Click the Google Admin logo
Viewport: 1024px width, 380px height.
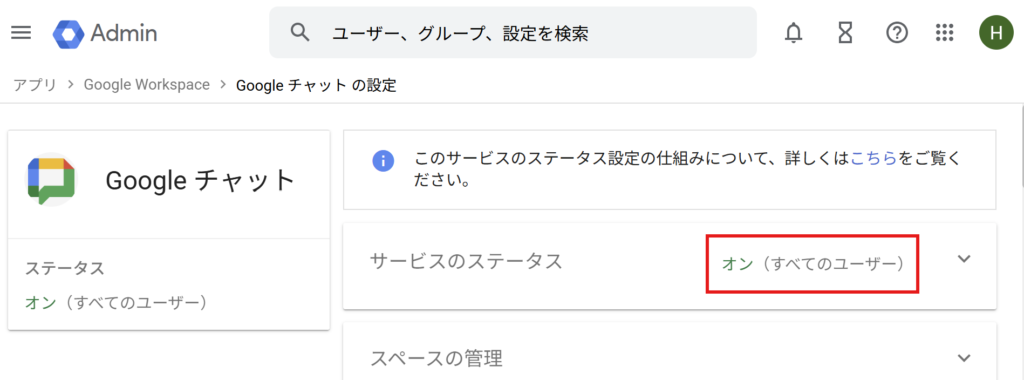point(105,33)
